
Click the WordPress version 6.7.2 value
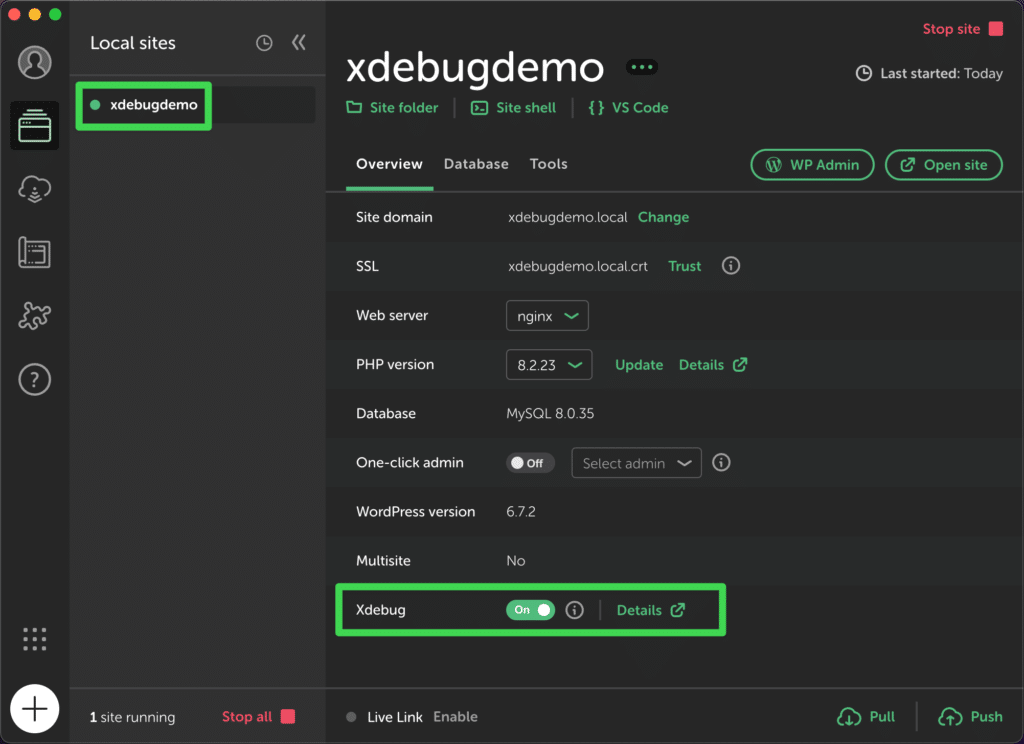point(521,511)
